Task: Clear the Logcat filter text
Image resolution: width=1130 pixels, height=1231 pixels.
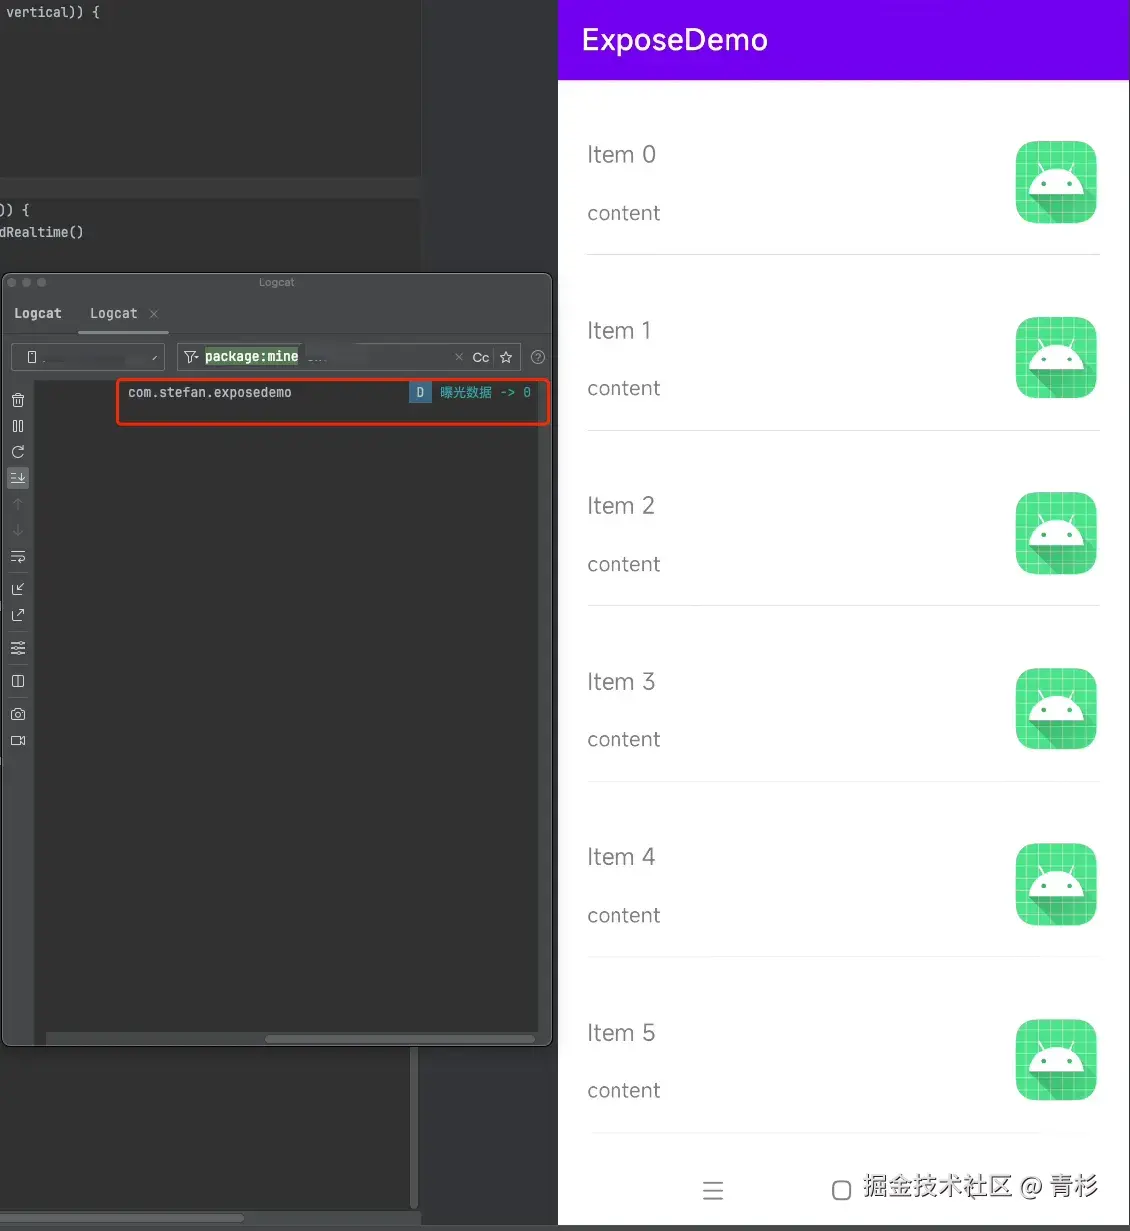Action: pyautogui.click(x=459, y=357)
